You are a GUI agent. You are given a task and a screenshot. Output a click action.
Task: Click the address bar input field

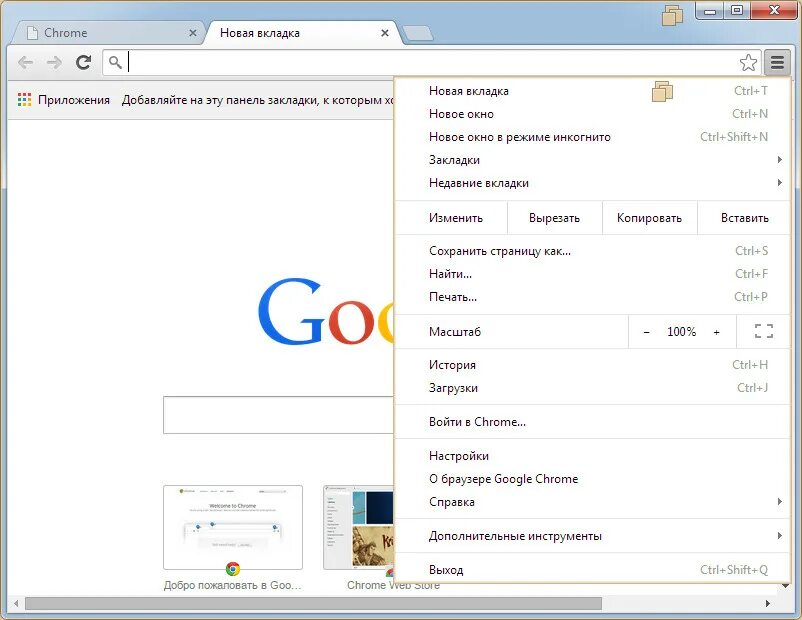click(432, 62)
